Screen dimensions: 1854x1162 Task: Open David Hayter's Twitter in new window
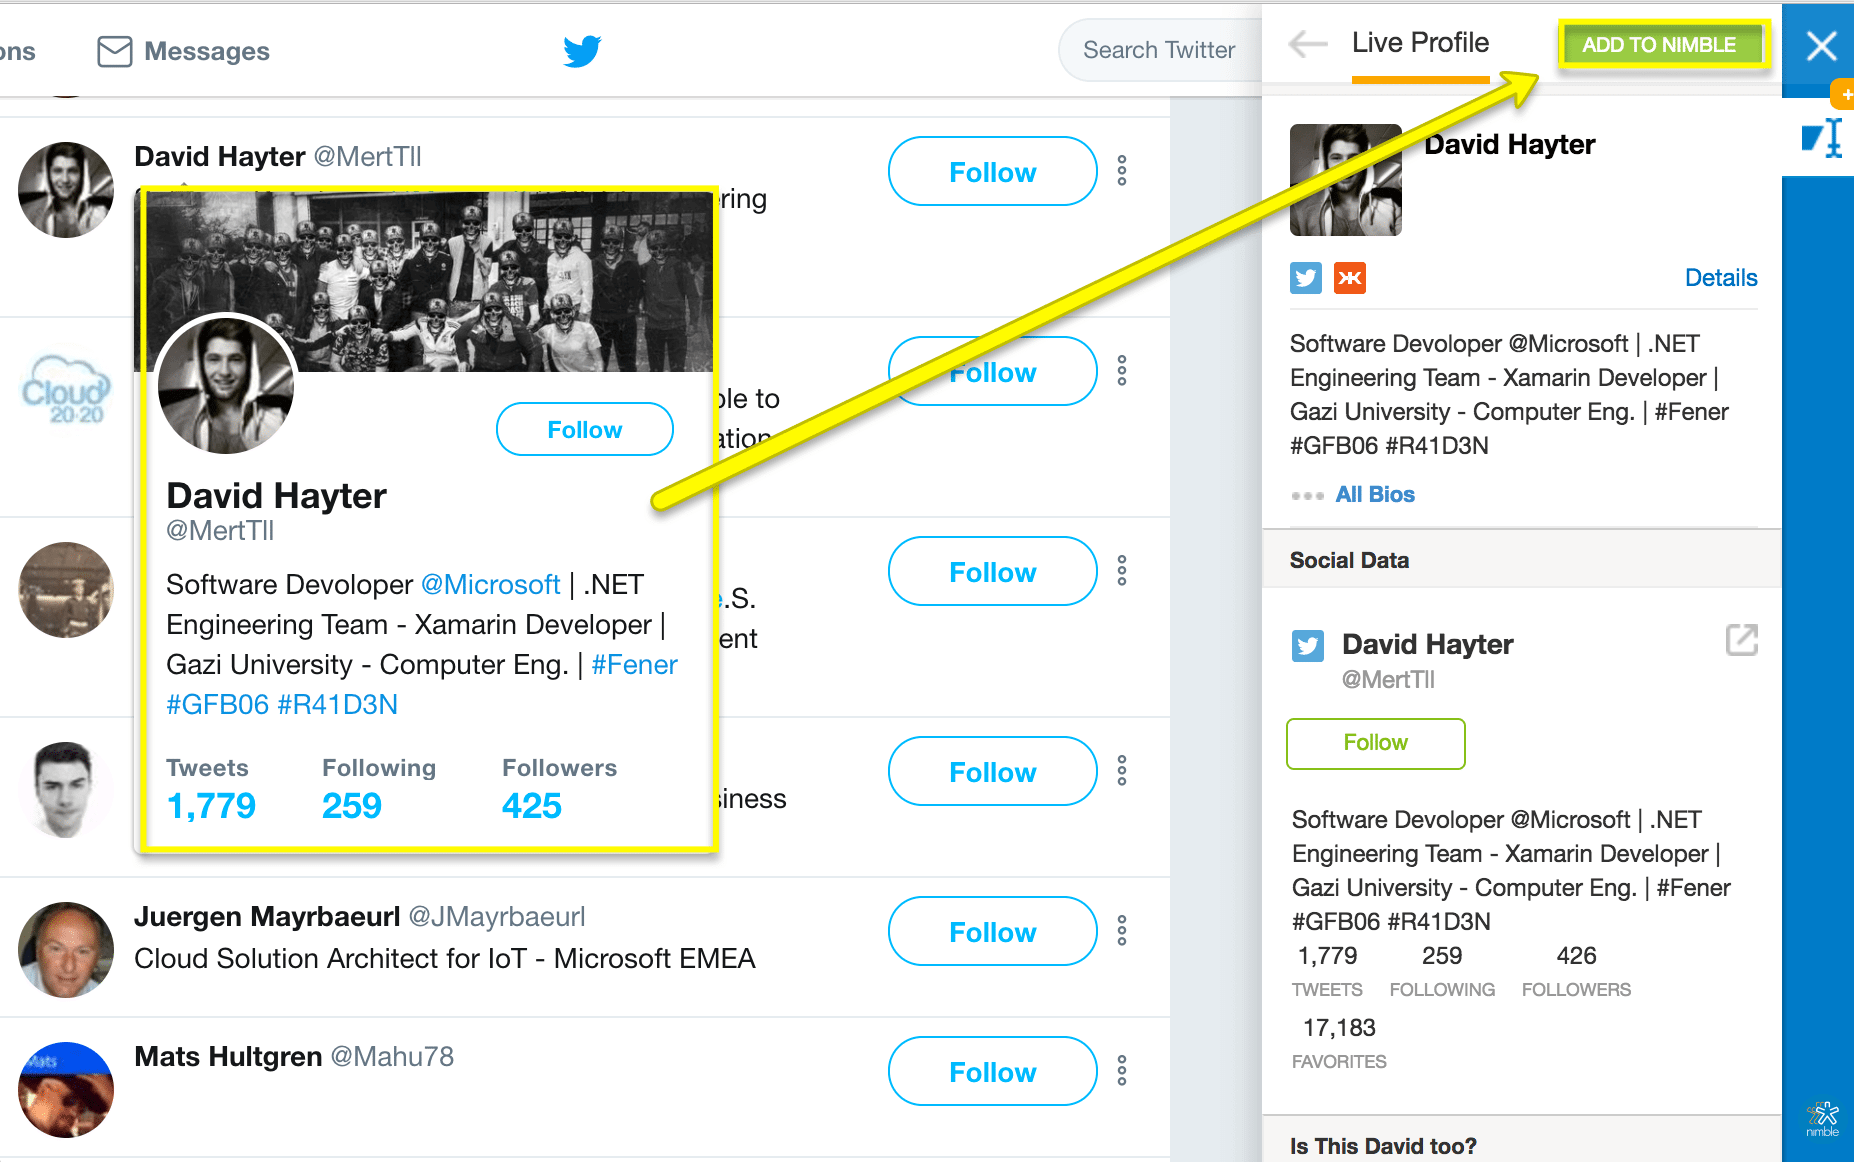(1741, 640)
